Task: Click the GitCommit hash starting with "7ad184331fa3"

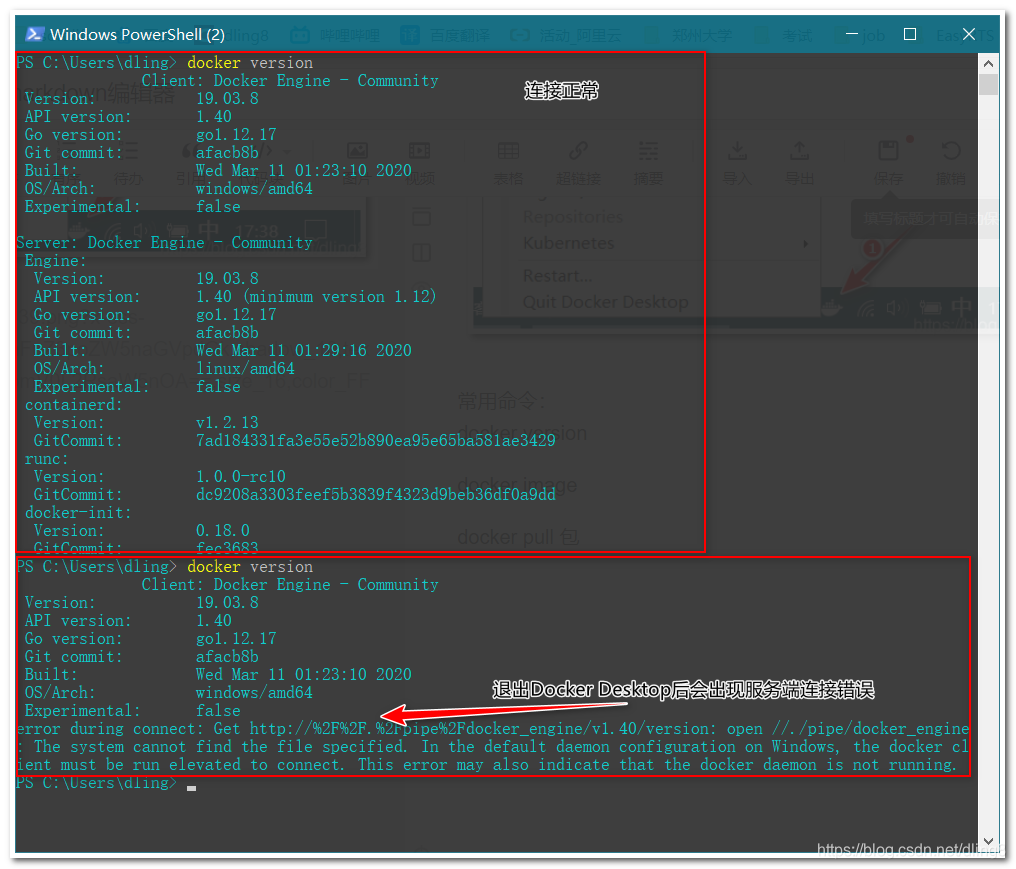Action: pyautogui.click(x=376, y=441)
